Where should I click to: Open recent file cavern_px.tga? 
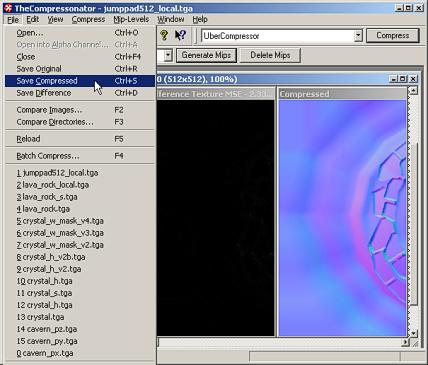(80, 353)
